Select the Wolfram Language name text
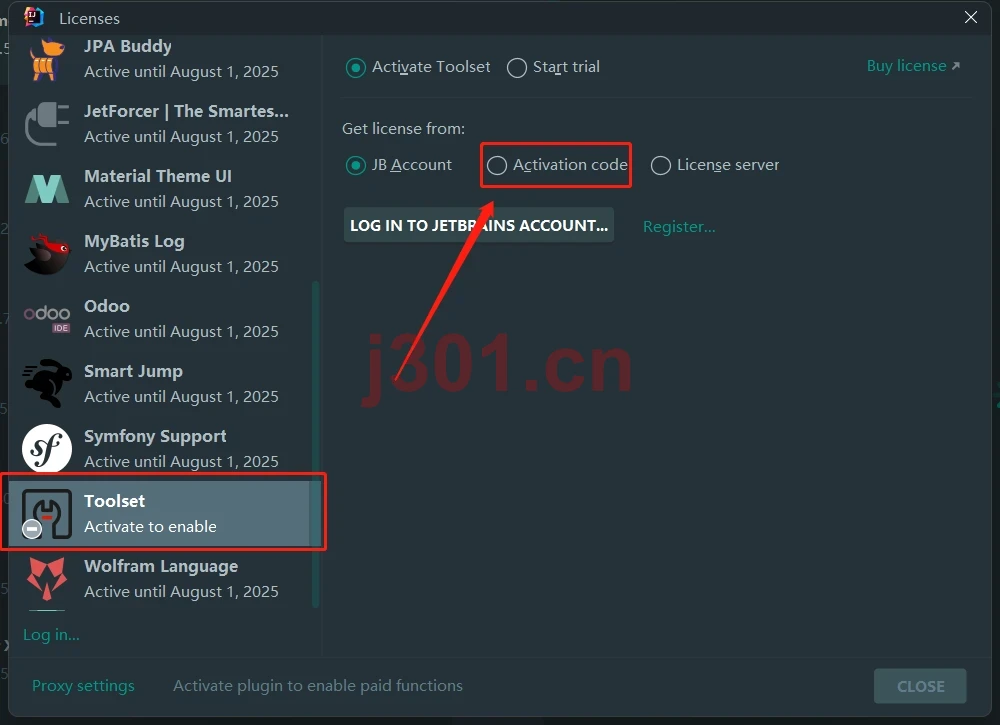The image size is (1000, 725). [x=161, y=566]
